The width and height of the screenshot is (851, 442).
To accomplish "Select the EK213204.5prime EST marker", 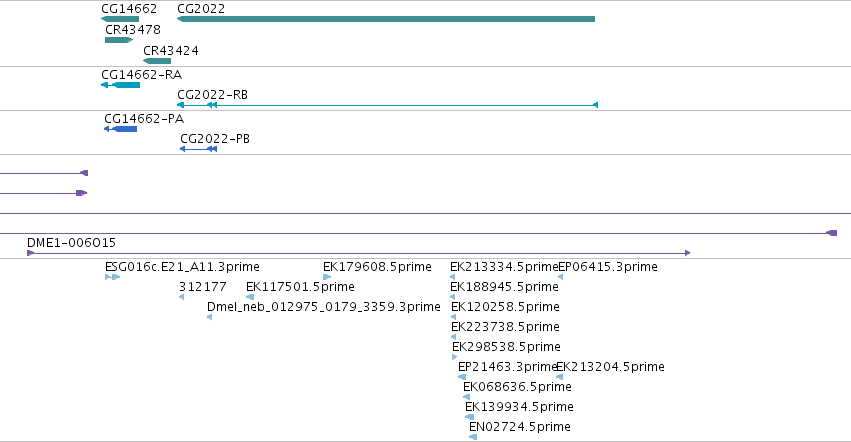I will tap(559, 377).
